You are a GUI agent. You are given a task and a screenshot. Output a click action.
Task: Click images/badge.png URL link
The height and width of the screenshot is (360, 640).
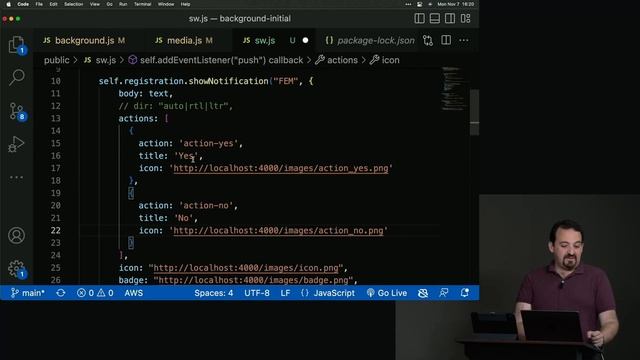[x=253, y=280]
